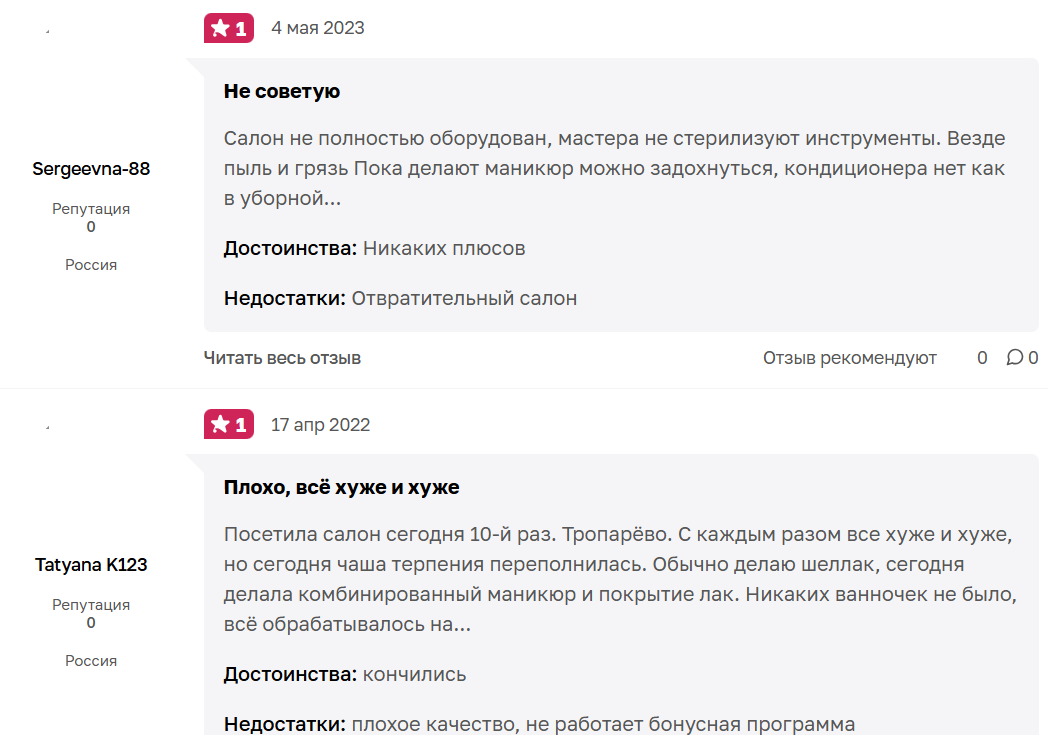Open the review titled Не советую
This screenshot has width=1048, height=735.
coord(281,91)
